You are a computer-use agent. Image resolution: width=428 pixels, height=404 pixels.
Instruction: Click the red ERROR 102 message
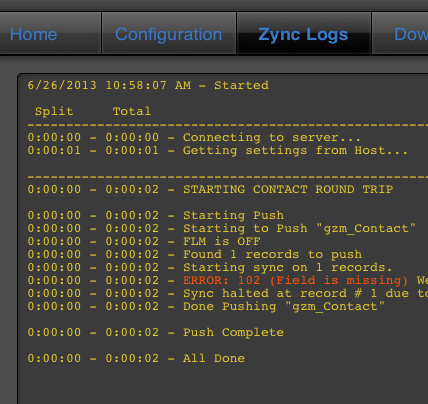(x=295, y=280)
